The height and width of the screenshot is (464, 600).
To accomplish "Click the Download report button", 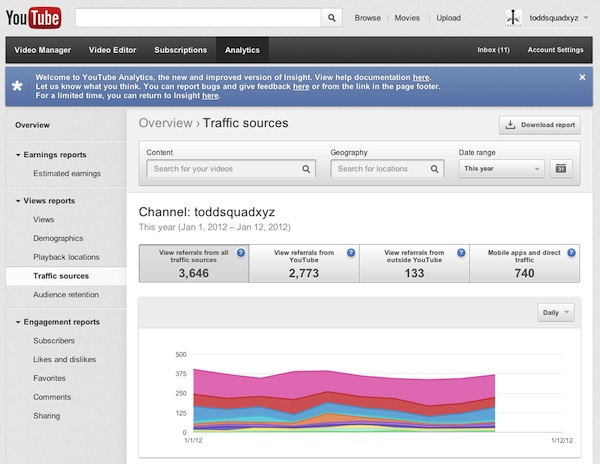I will coord(540,125).
